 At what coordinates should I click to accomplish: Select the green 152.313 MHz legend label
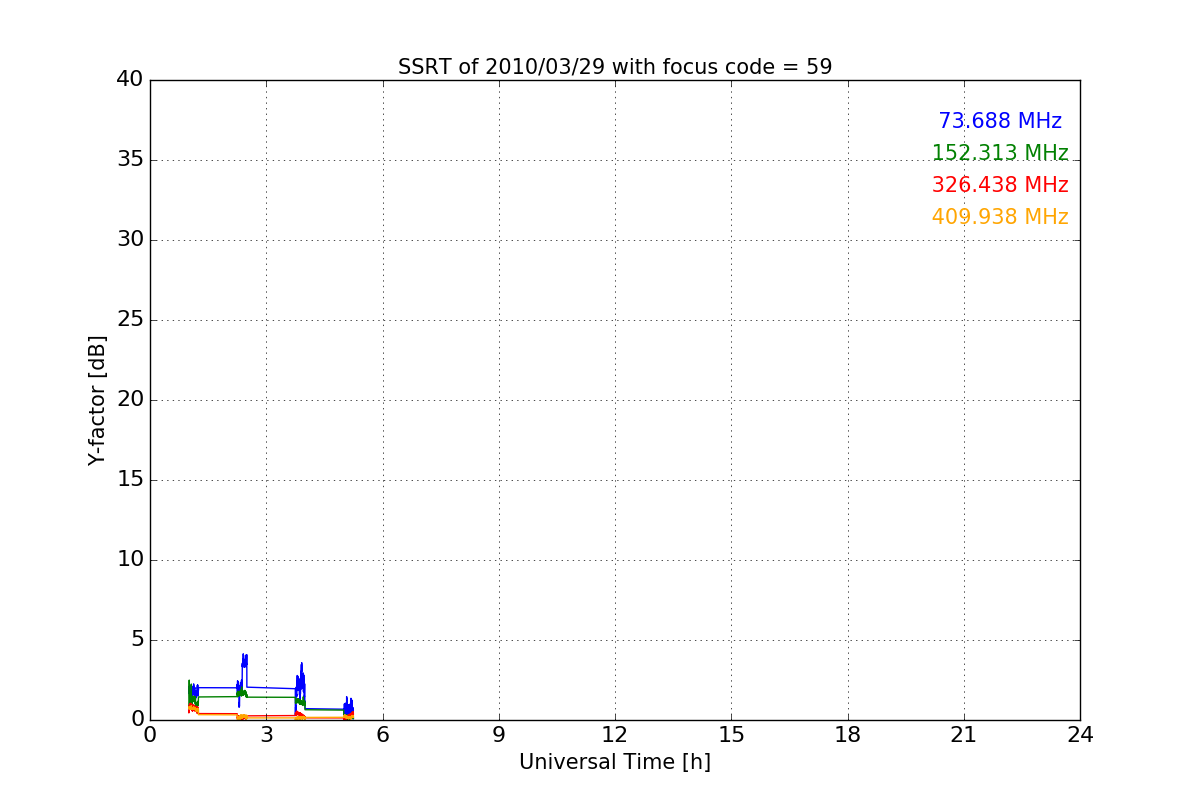[x=1000, y=153]
